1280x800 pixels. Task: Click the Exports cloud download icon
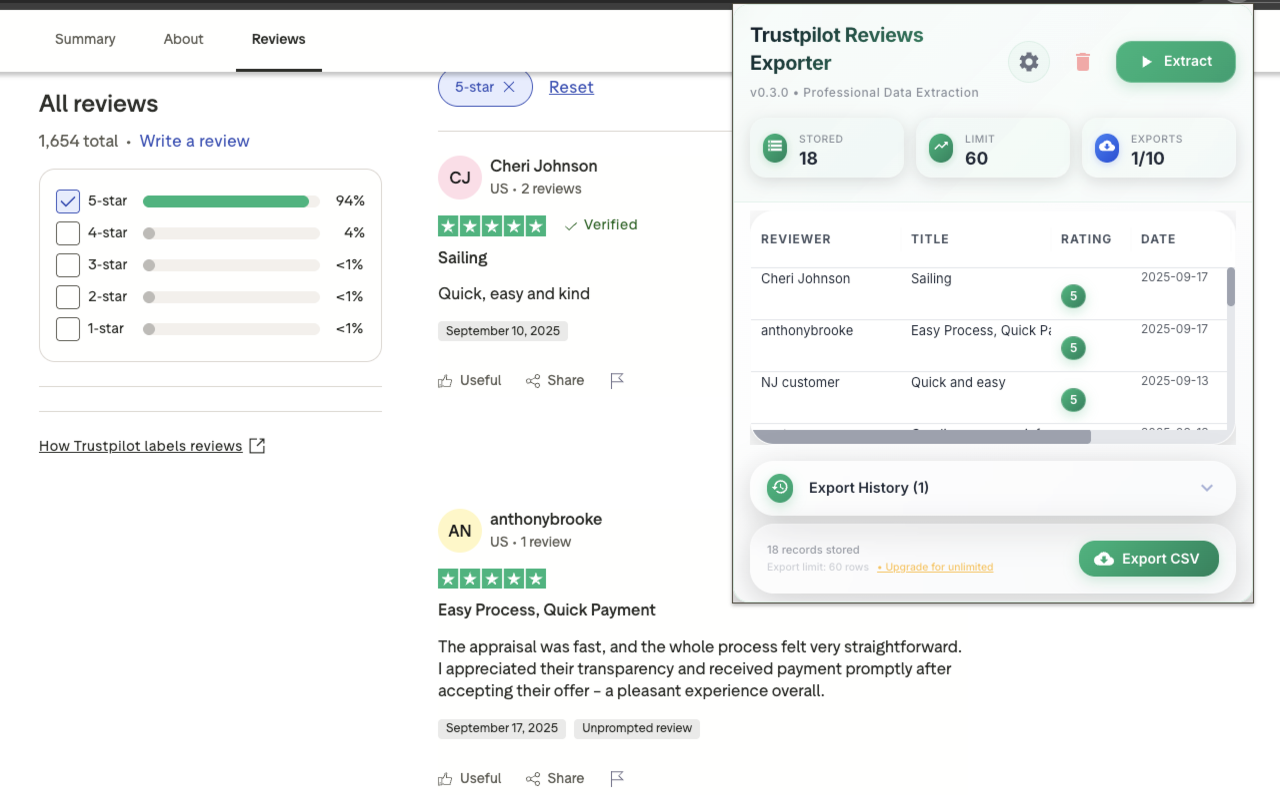(1106, 148)
